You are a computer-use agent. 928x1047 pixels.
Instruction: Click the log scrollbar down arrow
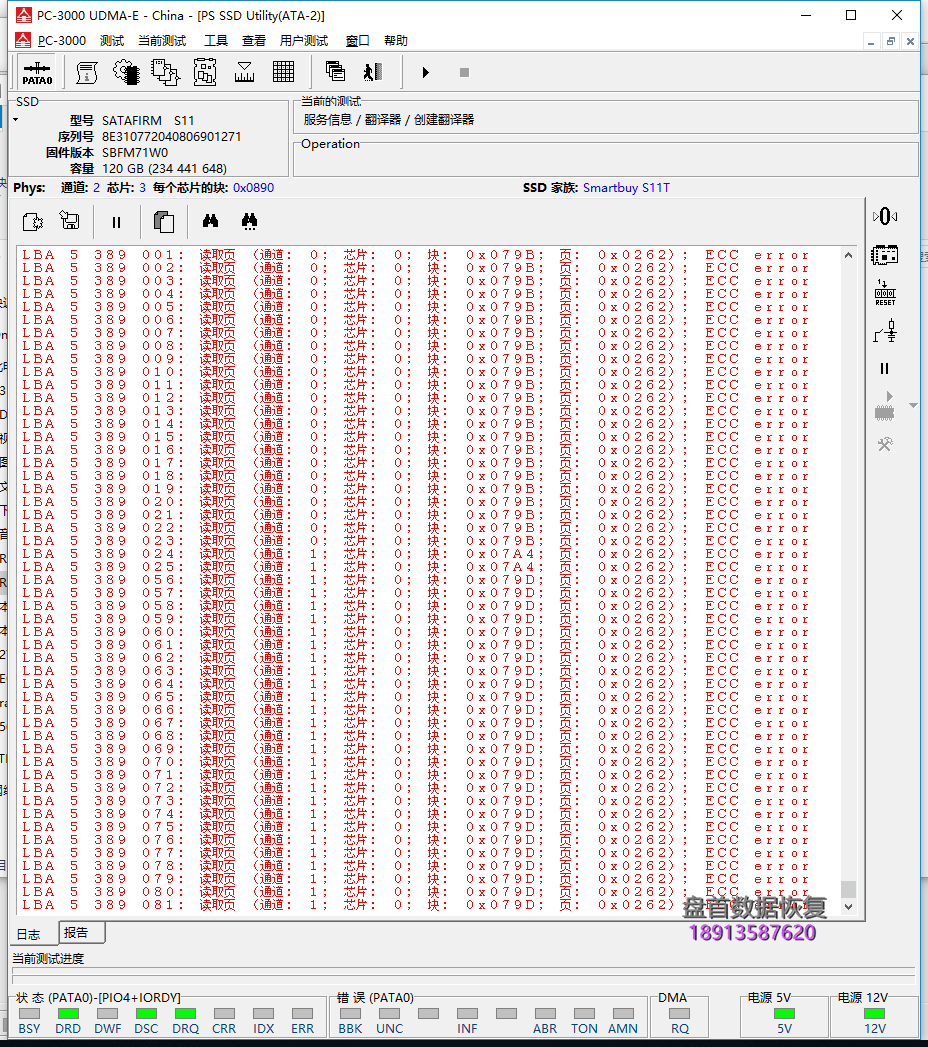(848, 906)
